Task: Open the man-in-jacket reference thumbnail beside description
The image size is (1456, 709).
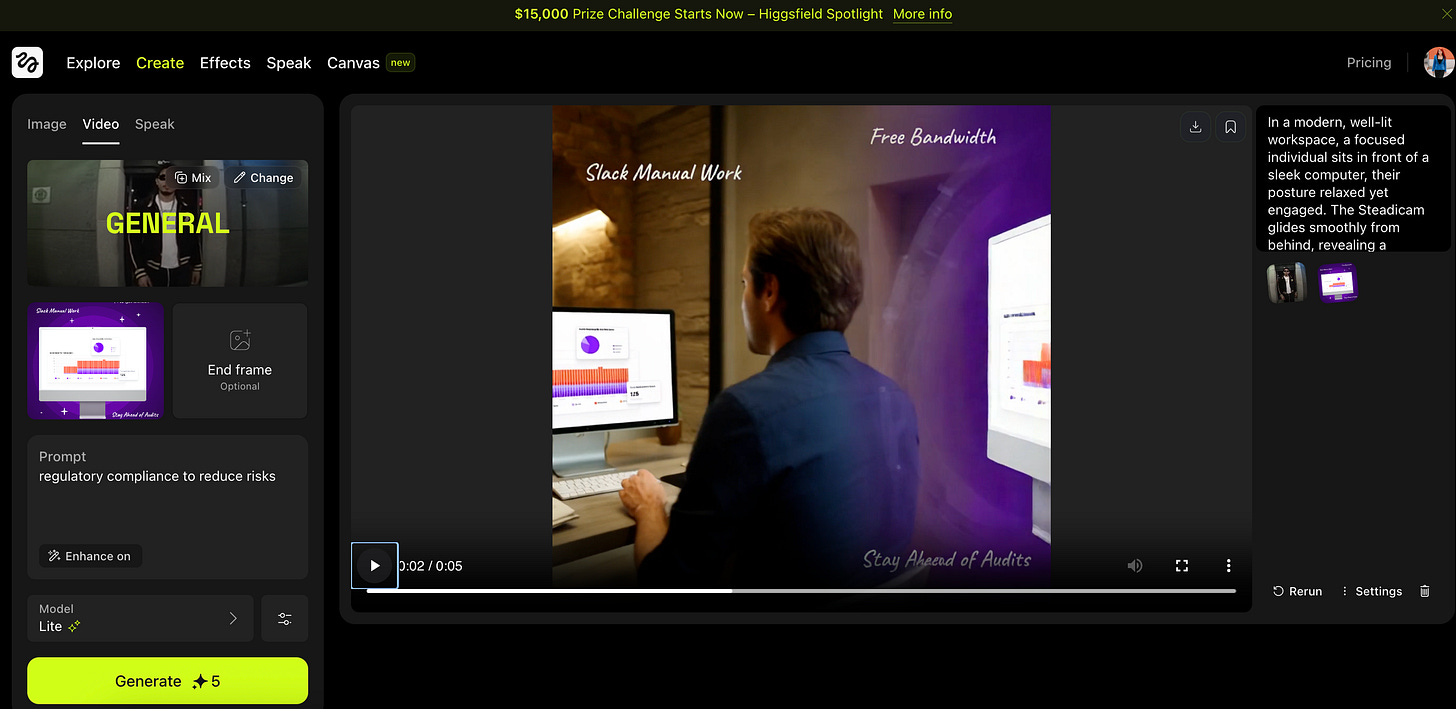Action: click(x=1286, y=283)
